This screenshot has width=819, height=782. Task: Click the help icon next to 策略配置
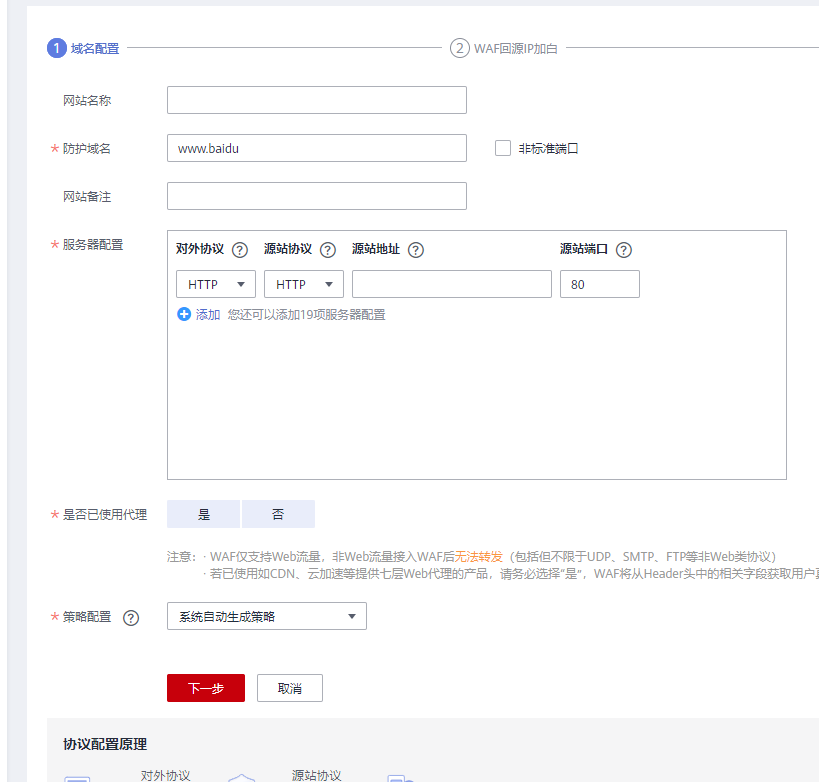pyautogui.click(x=131, y=618)
